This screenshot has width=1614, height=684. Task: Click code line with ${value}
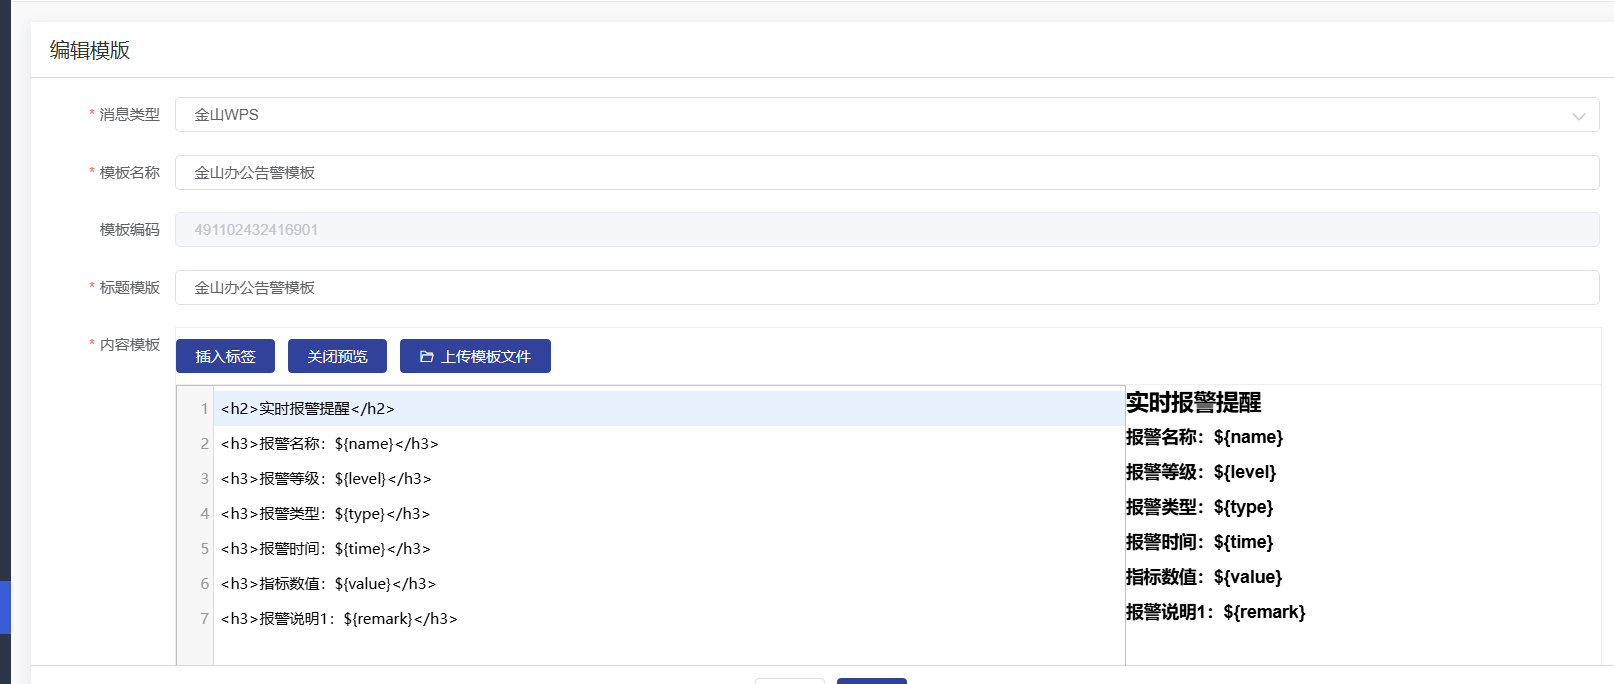pos(328,584)
